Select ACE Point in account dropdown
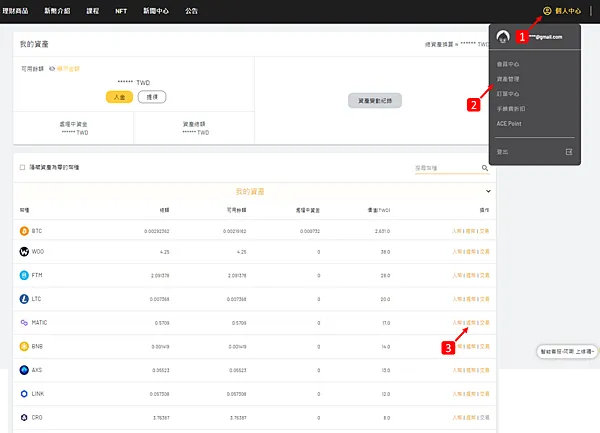Image resolution: width=600 pixels, height=433 pixels. [x=509, y=124]
